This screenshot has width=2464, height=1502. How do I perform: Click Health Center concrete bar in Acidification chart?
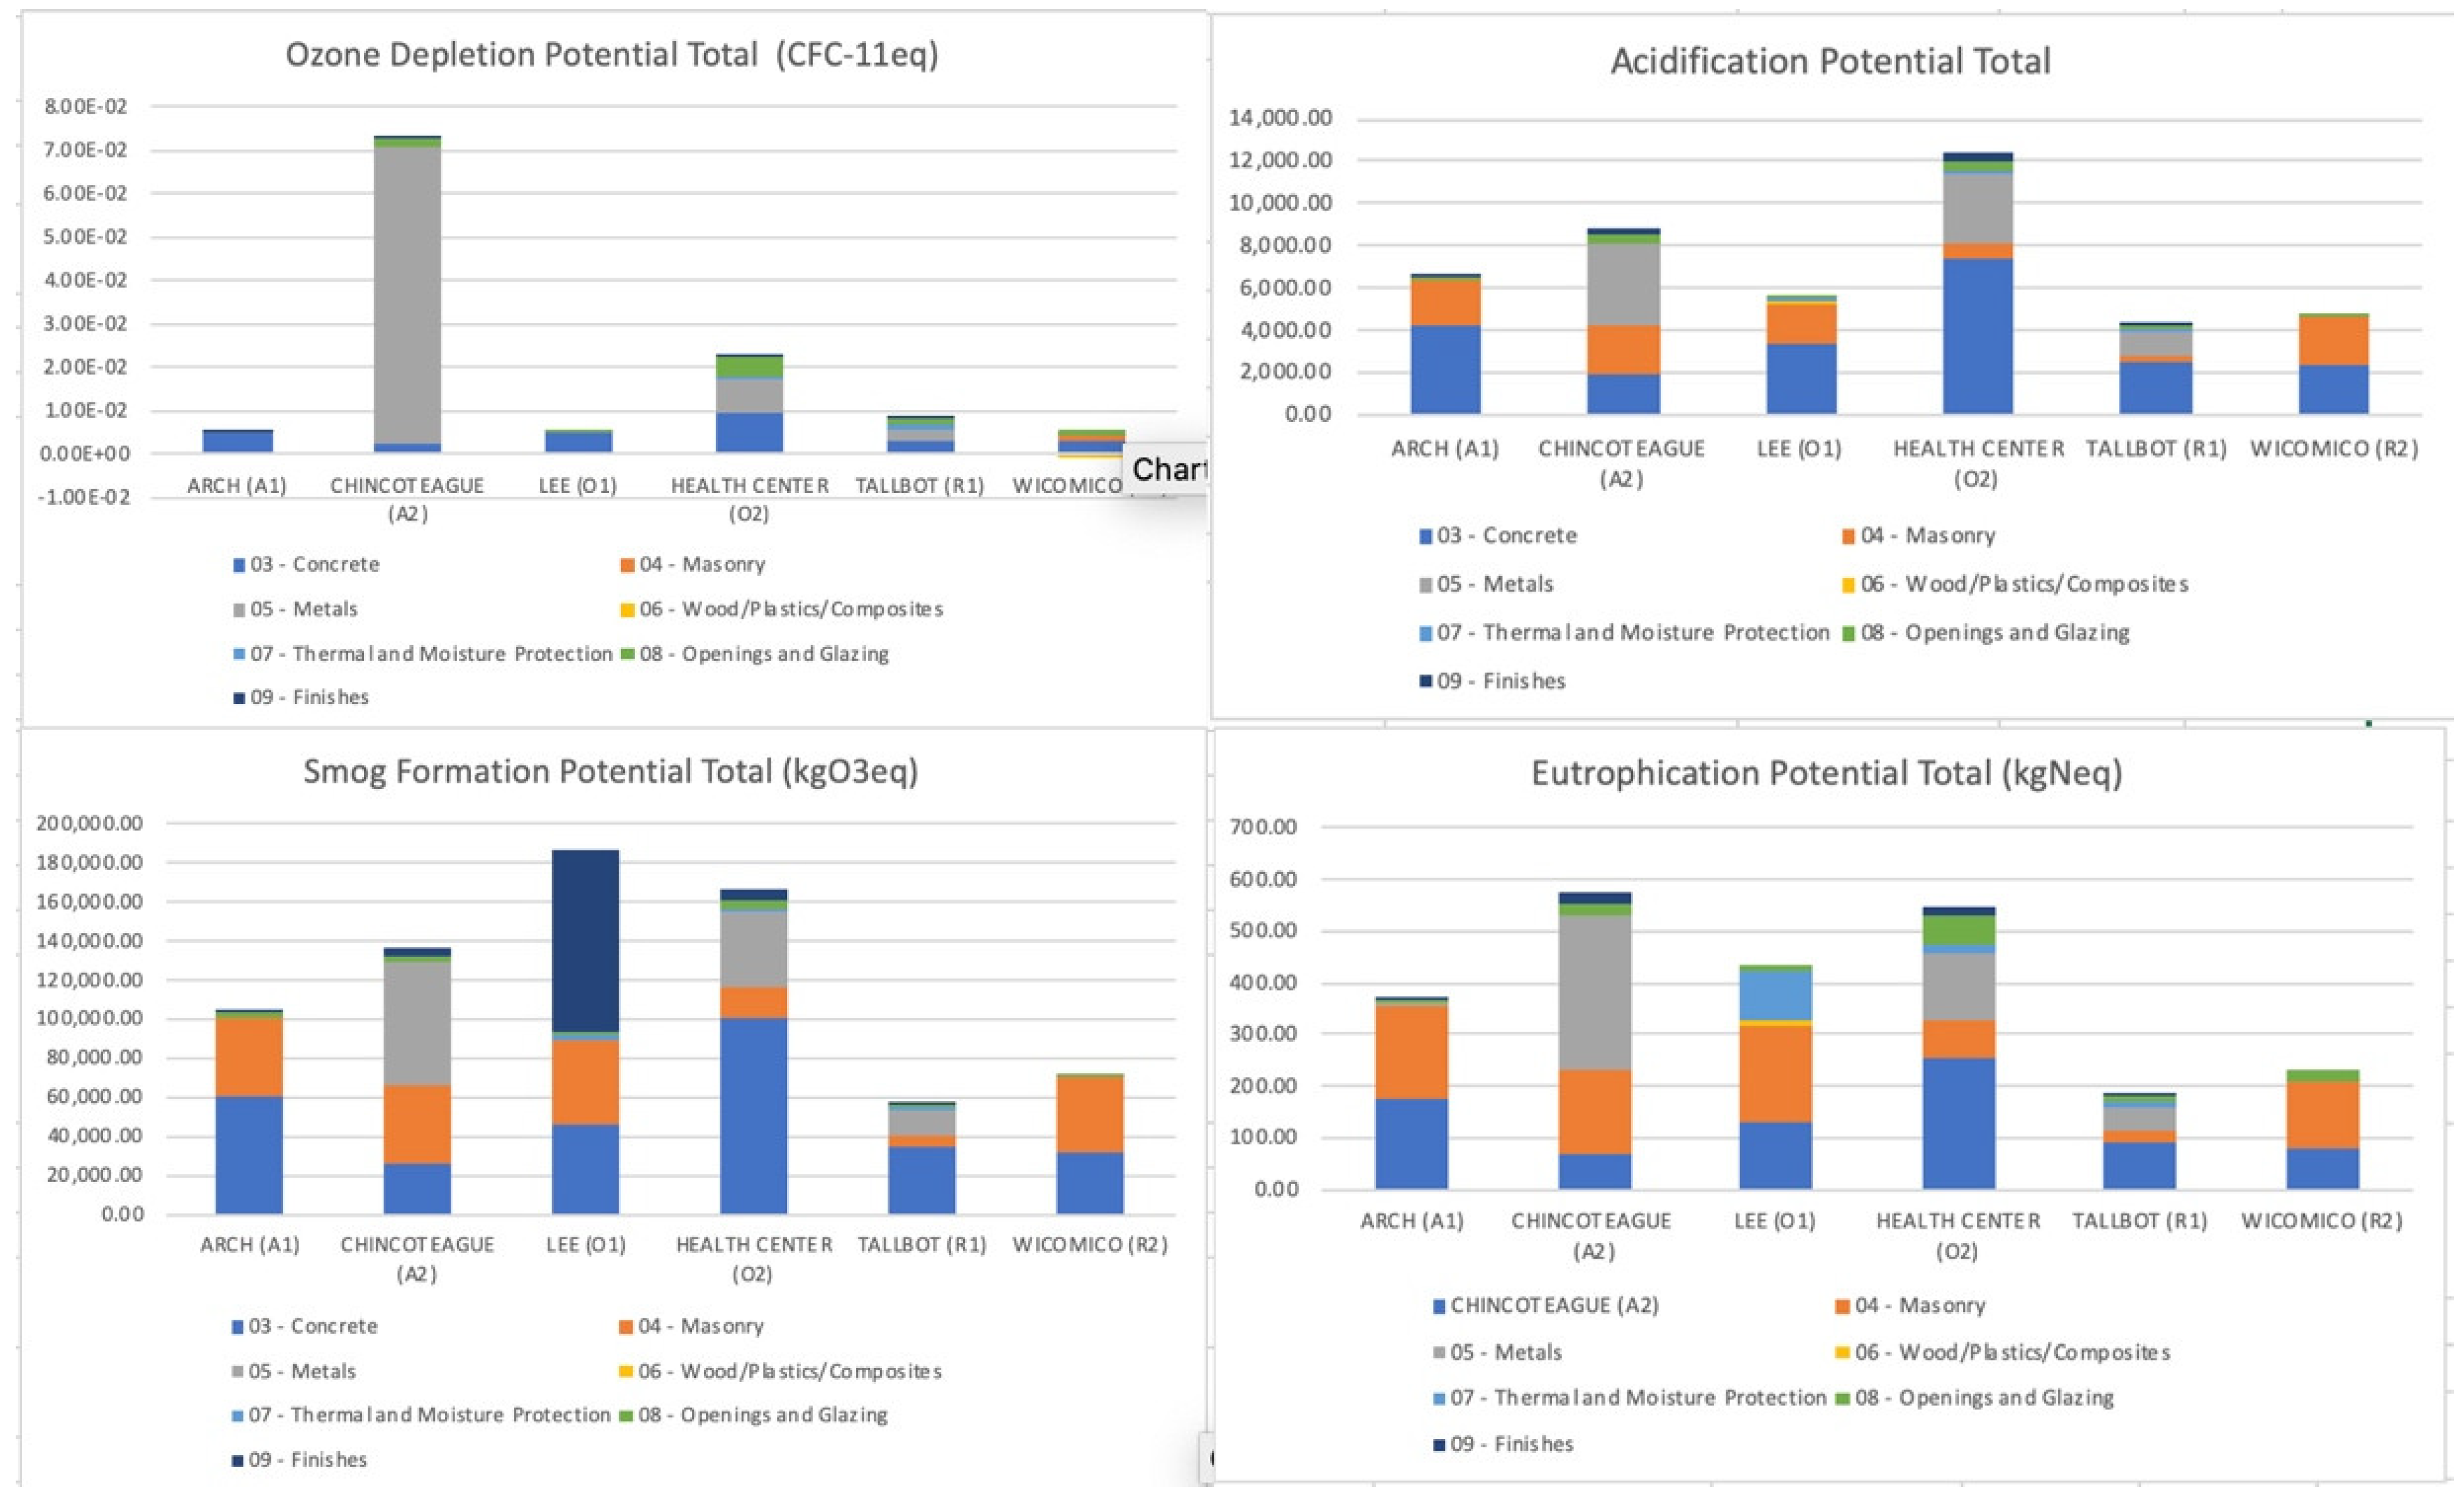pos(1977,335)
